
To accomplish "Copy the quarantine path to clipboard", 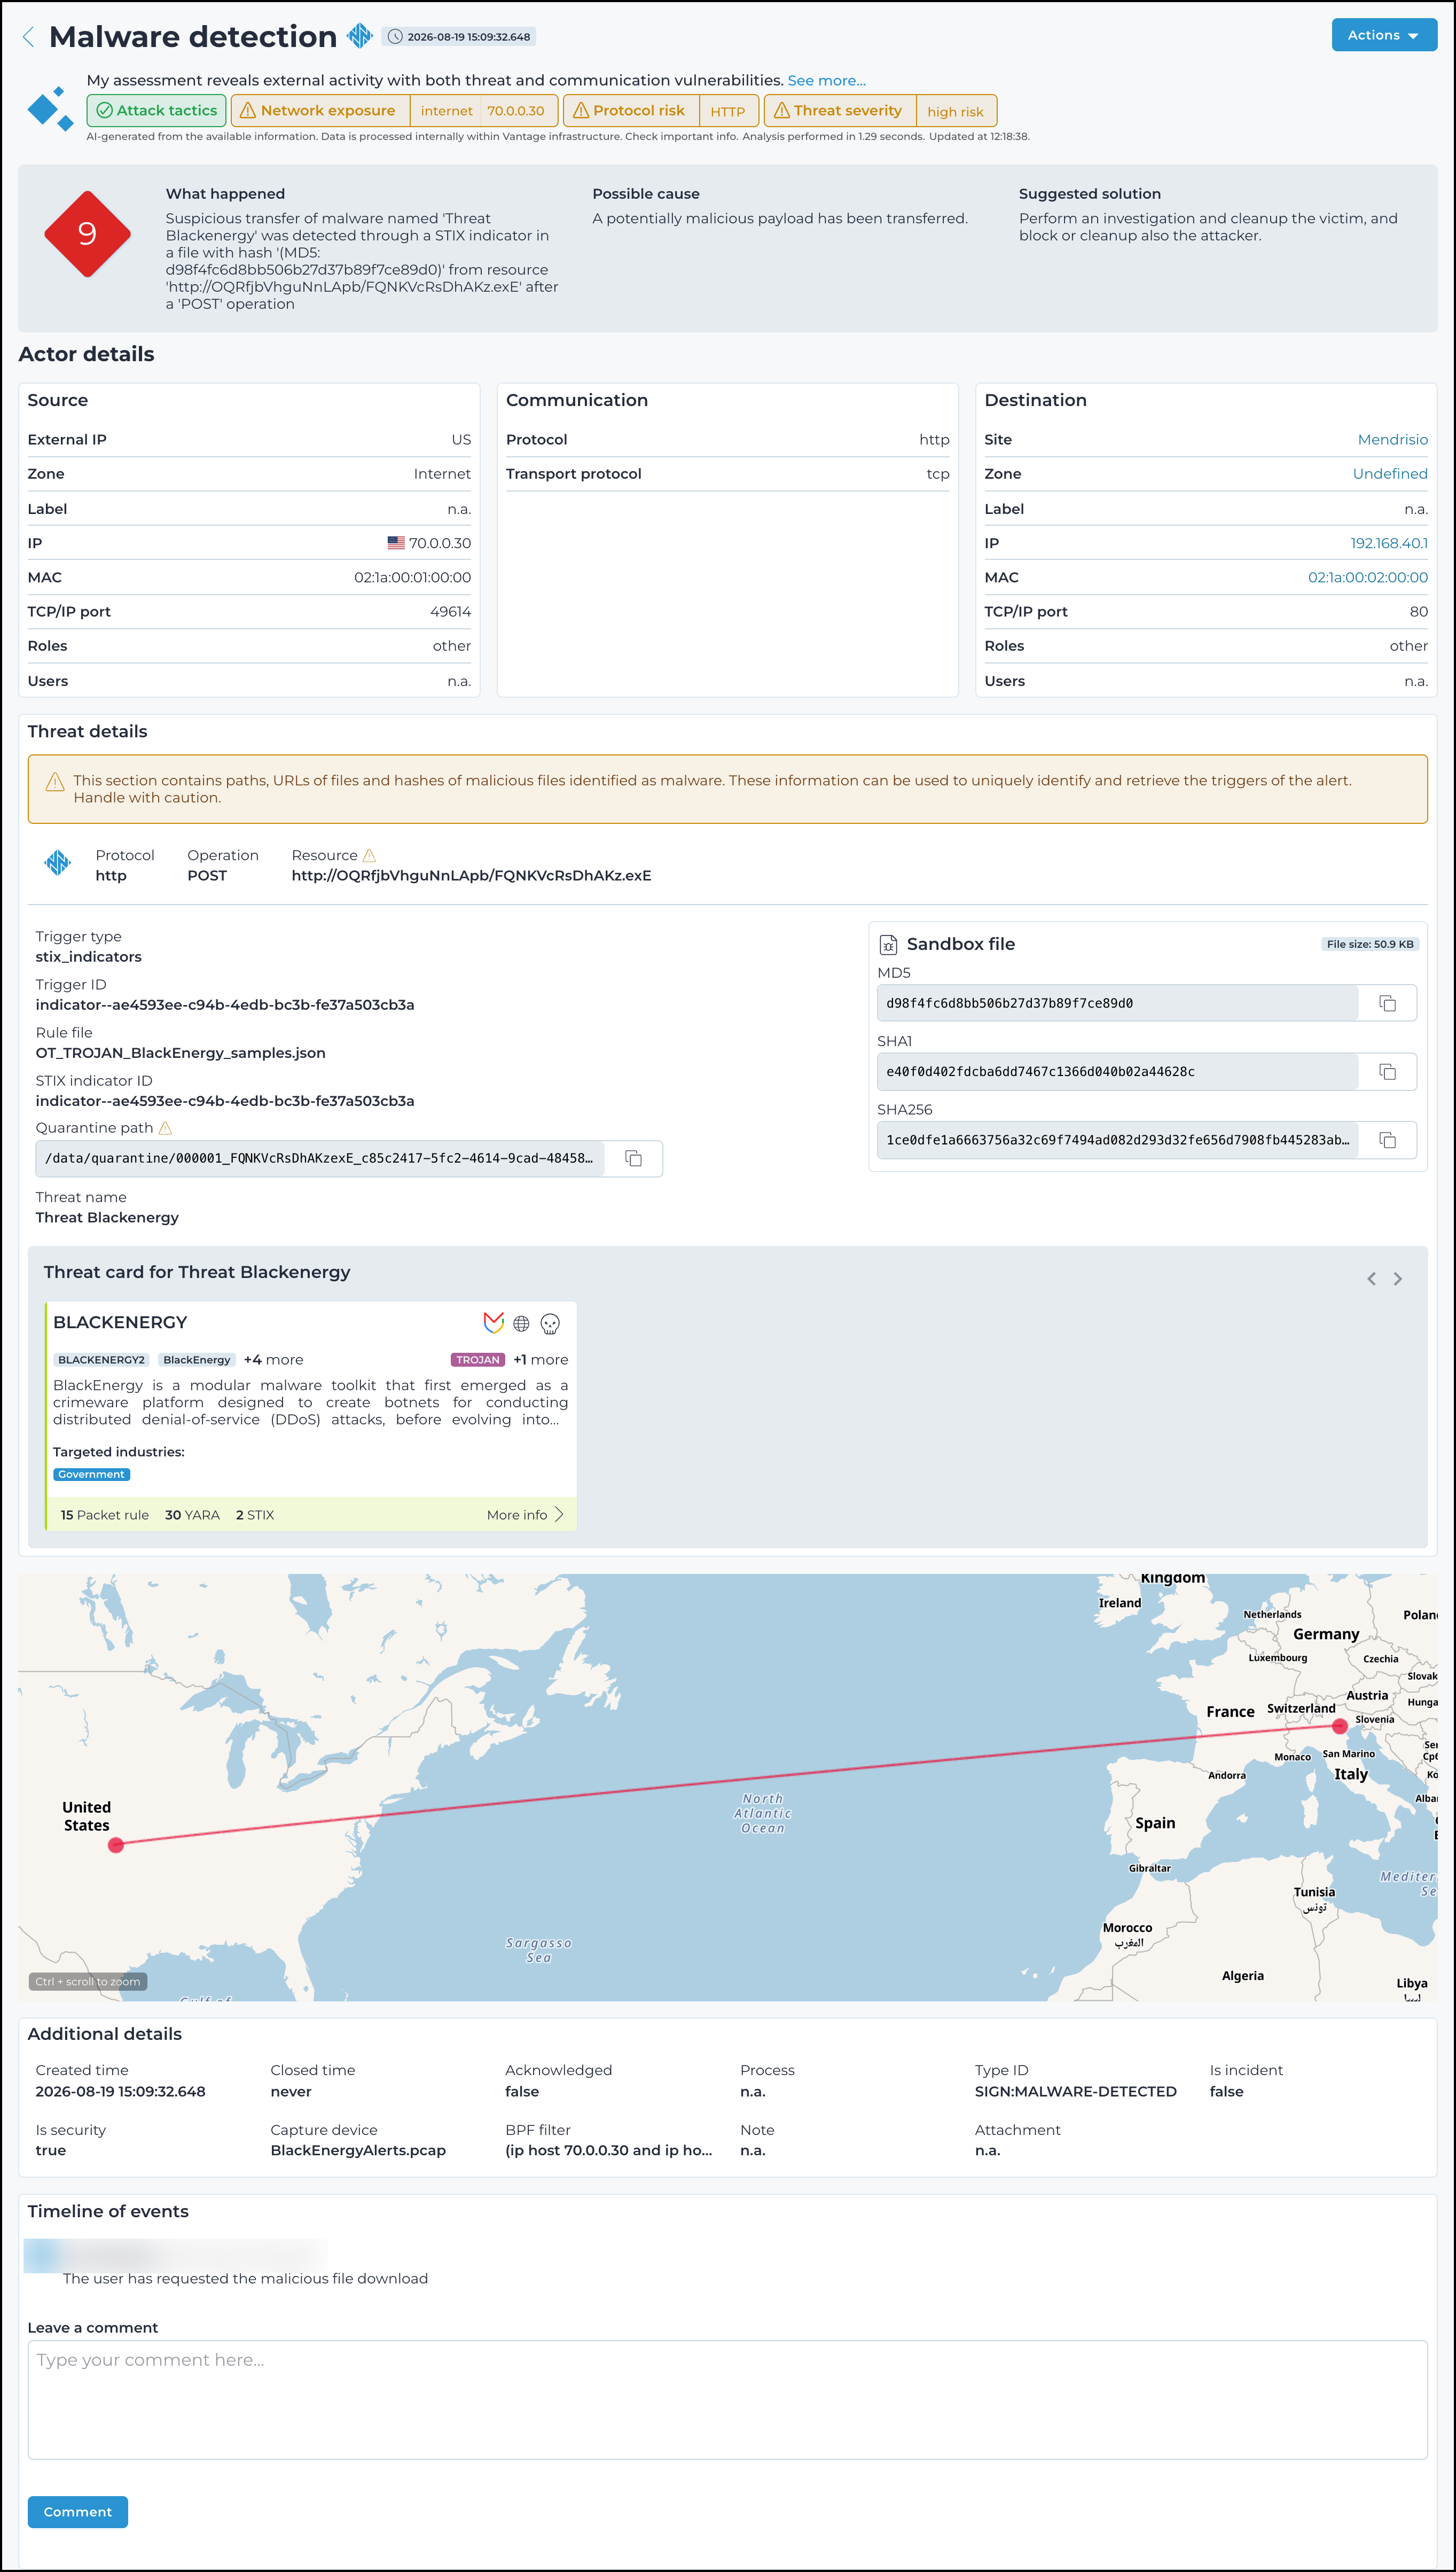I will click(x=633, y=1158).
